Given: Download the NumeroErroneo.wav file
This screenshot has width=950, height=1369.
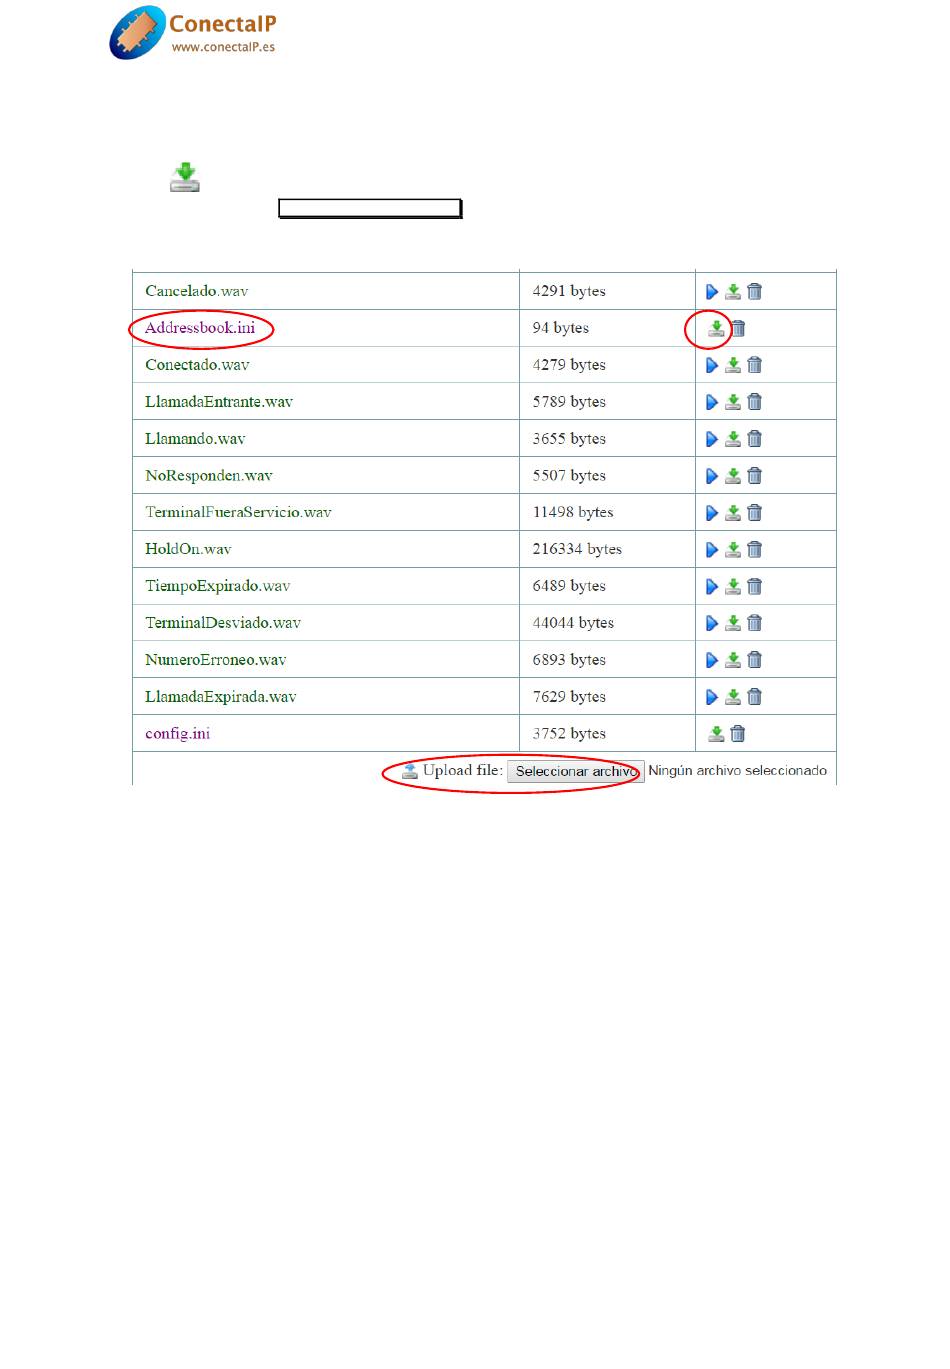Looking at the screenshot, I should tap(733, 660).
